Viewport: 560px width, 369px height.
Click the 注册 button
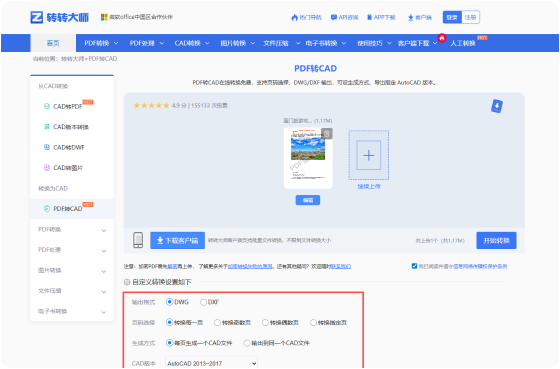click(x=470, y=17)
